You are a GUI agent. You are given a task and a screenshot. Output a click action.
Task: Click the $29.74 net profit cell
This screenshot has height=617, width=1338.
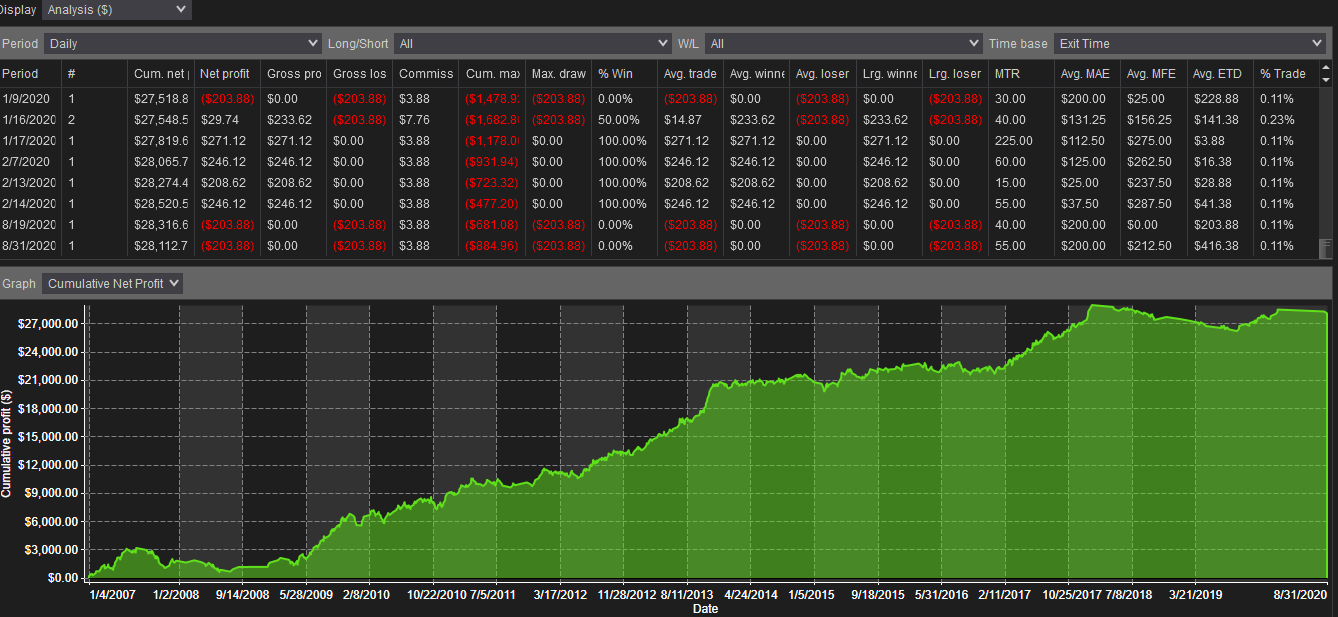pyautogui.click(x=227, y=120)
